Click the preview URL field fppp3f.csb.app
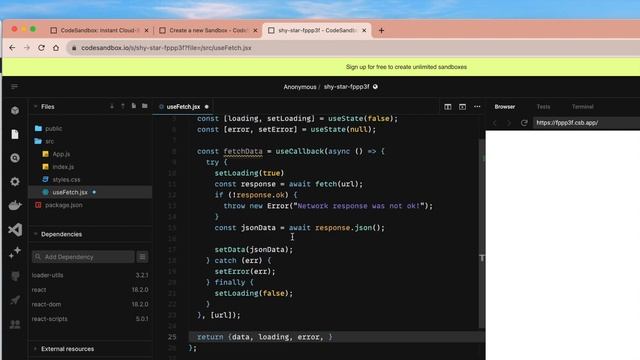 point(586,122)
